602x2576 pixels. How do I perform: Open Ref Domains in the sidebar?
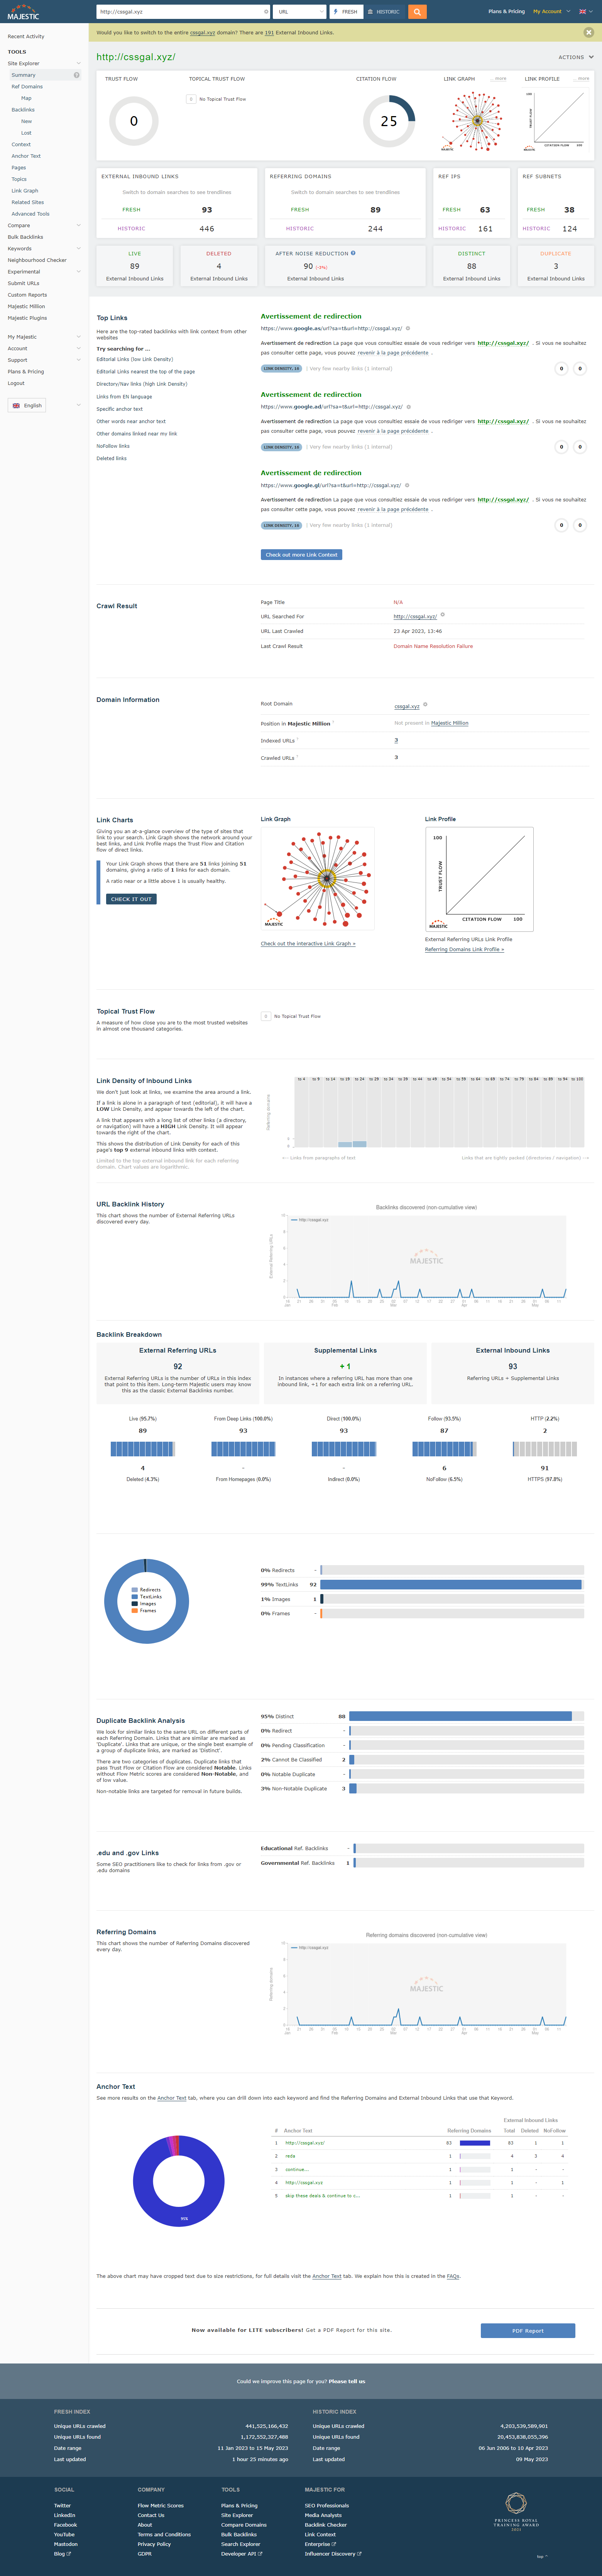tap(27, 87)
